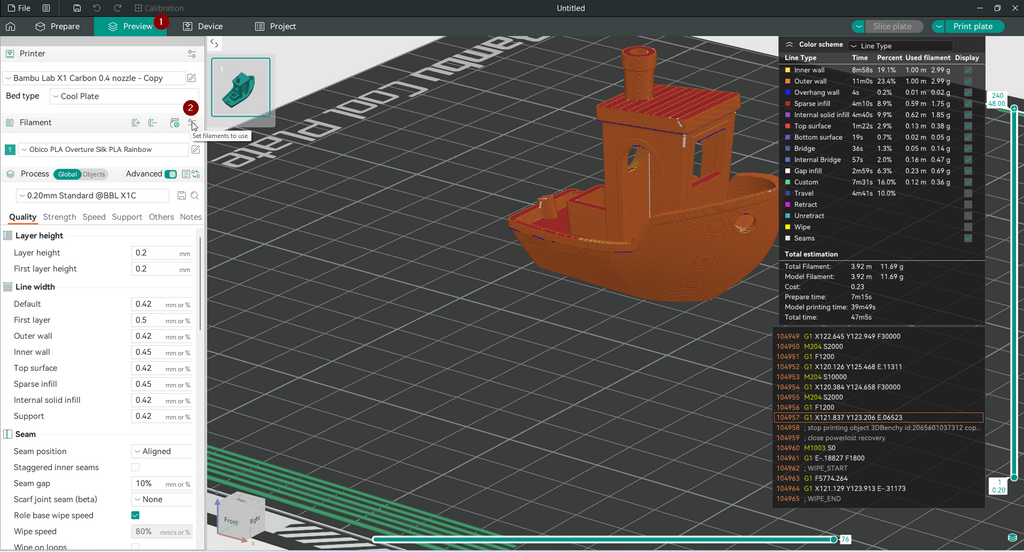Uncheck Role base wipe speed checkbox
The image size is (1024, 552).
(x=135, y=515)
